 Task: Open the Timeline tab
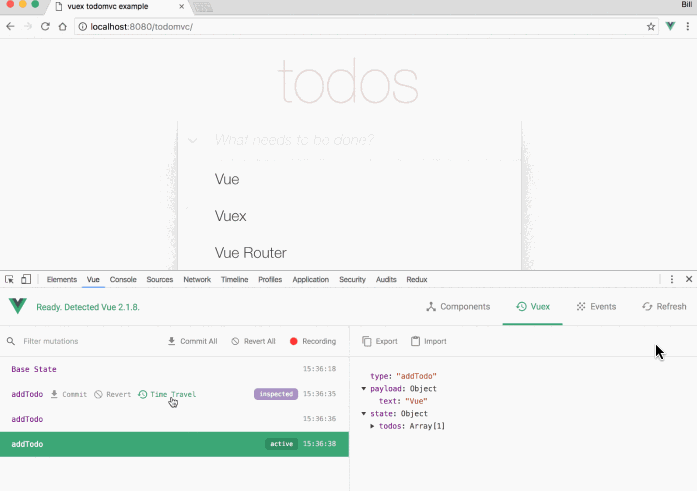point(234,279)
